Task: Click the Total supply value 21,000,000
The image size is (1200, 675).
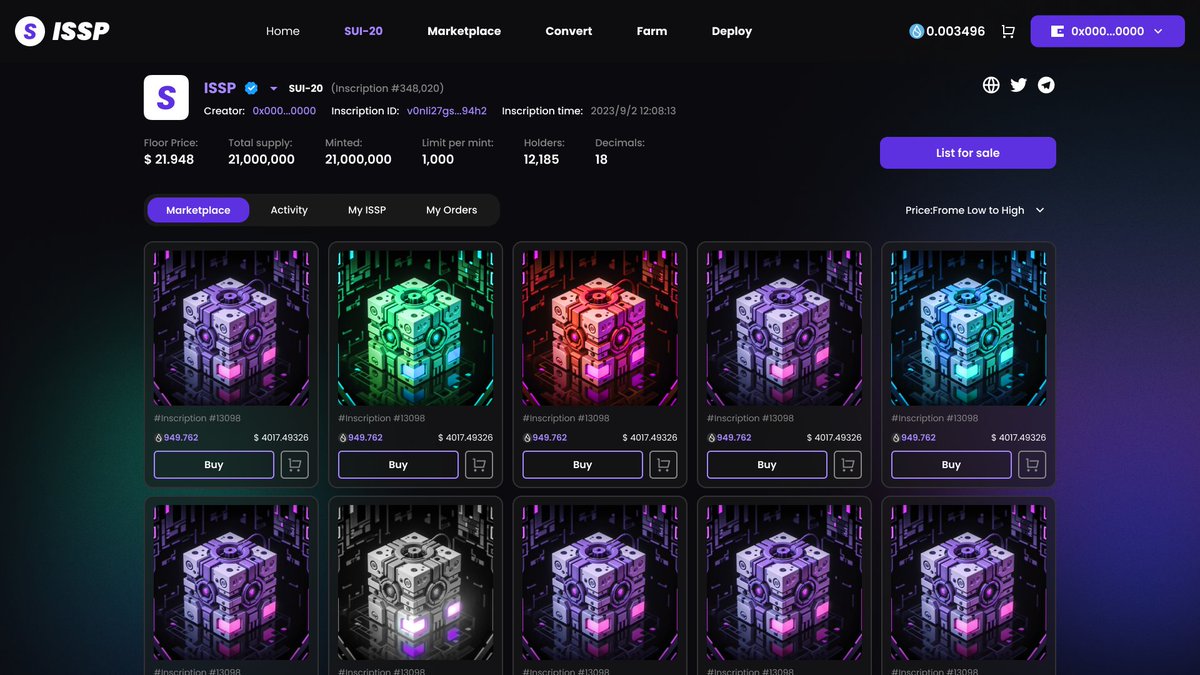Action: click(x=261, y=159)
